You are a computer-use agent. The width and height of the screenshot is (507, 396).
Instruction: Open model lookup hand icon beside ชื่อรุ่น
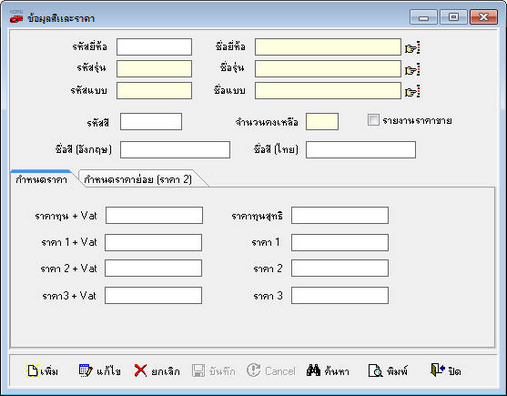(x=412, y=70)
